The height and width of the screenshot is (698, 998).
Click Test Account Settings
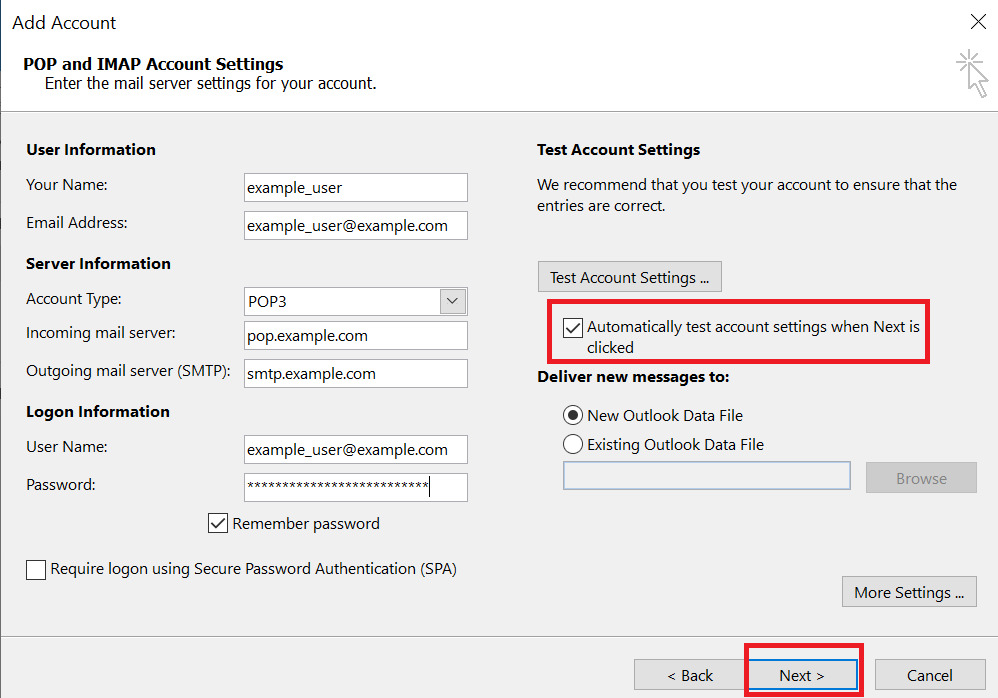coord(629,276)
